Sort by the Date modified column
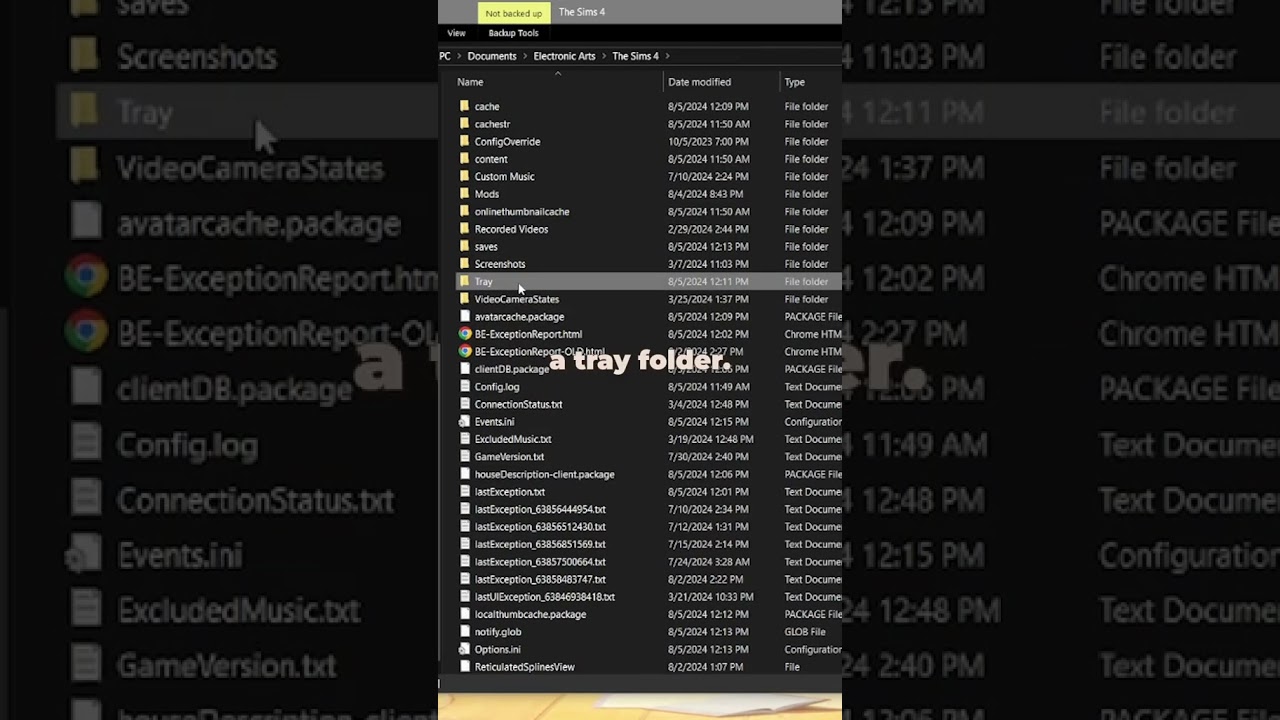This screenshot has width=1280, height=720. [699, 82]
